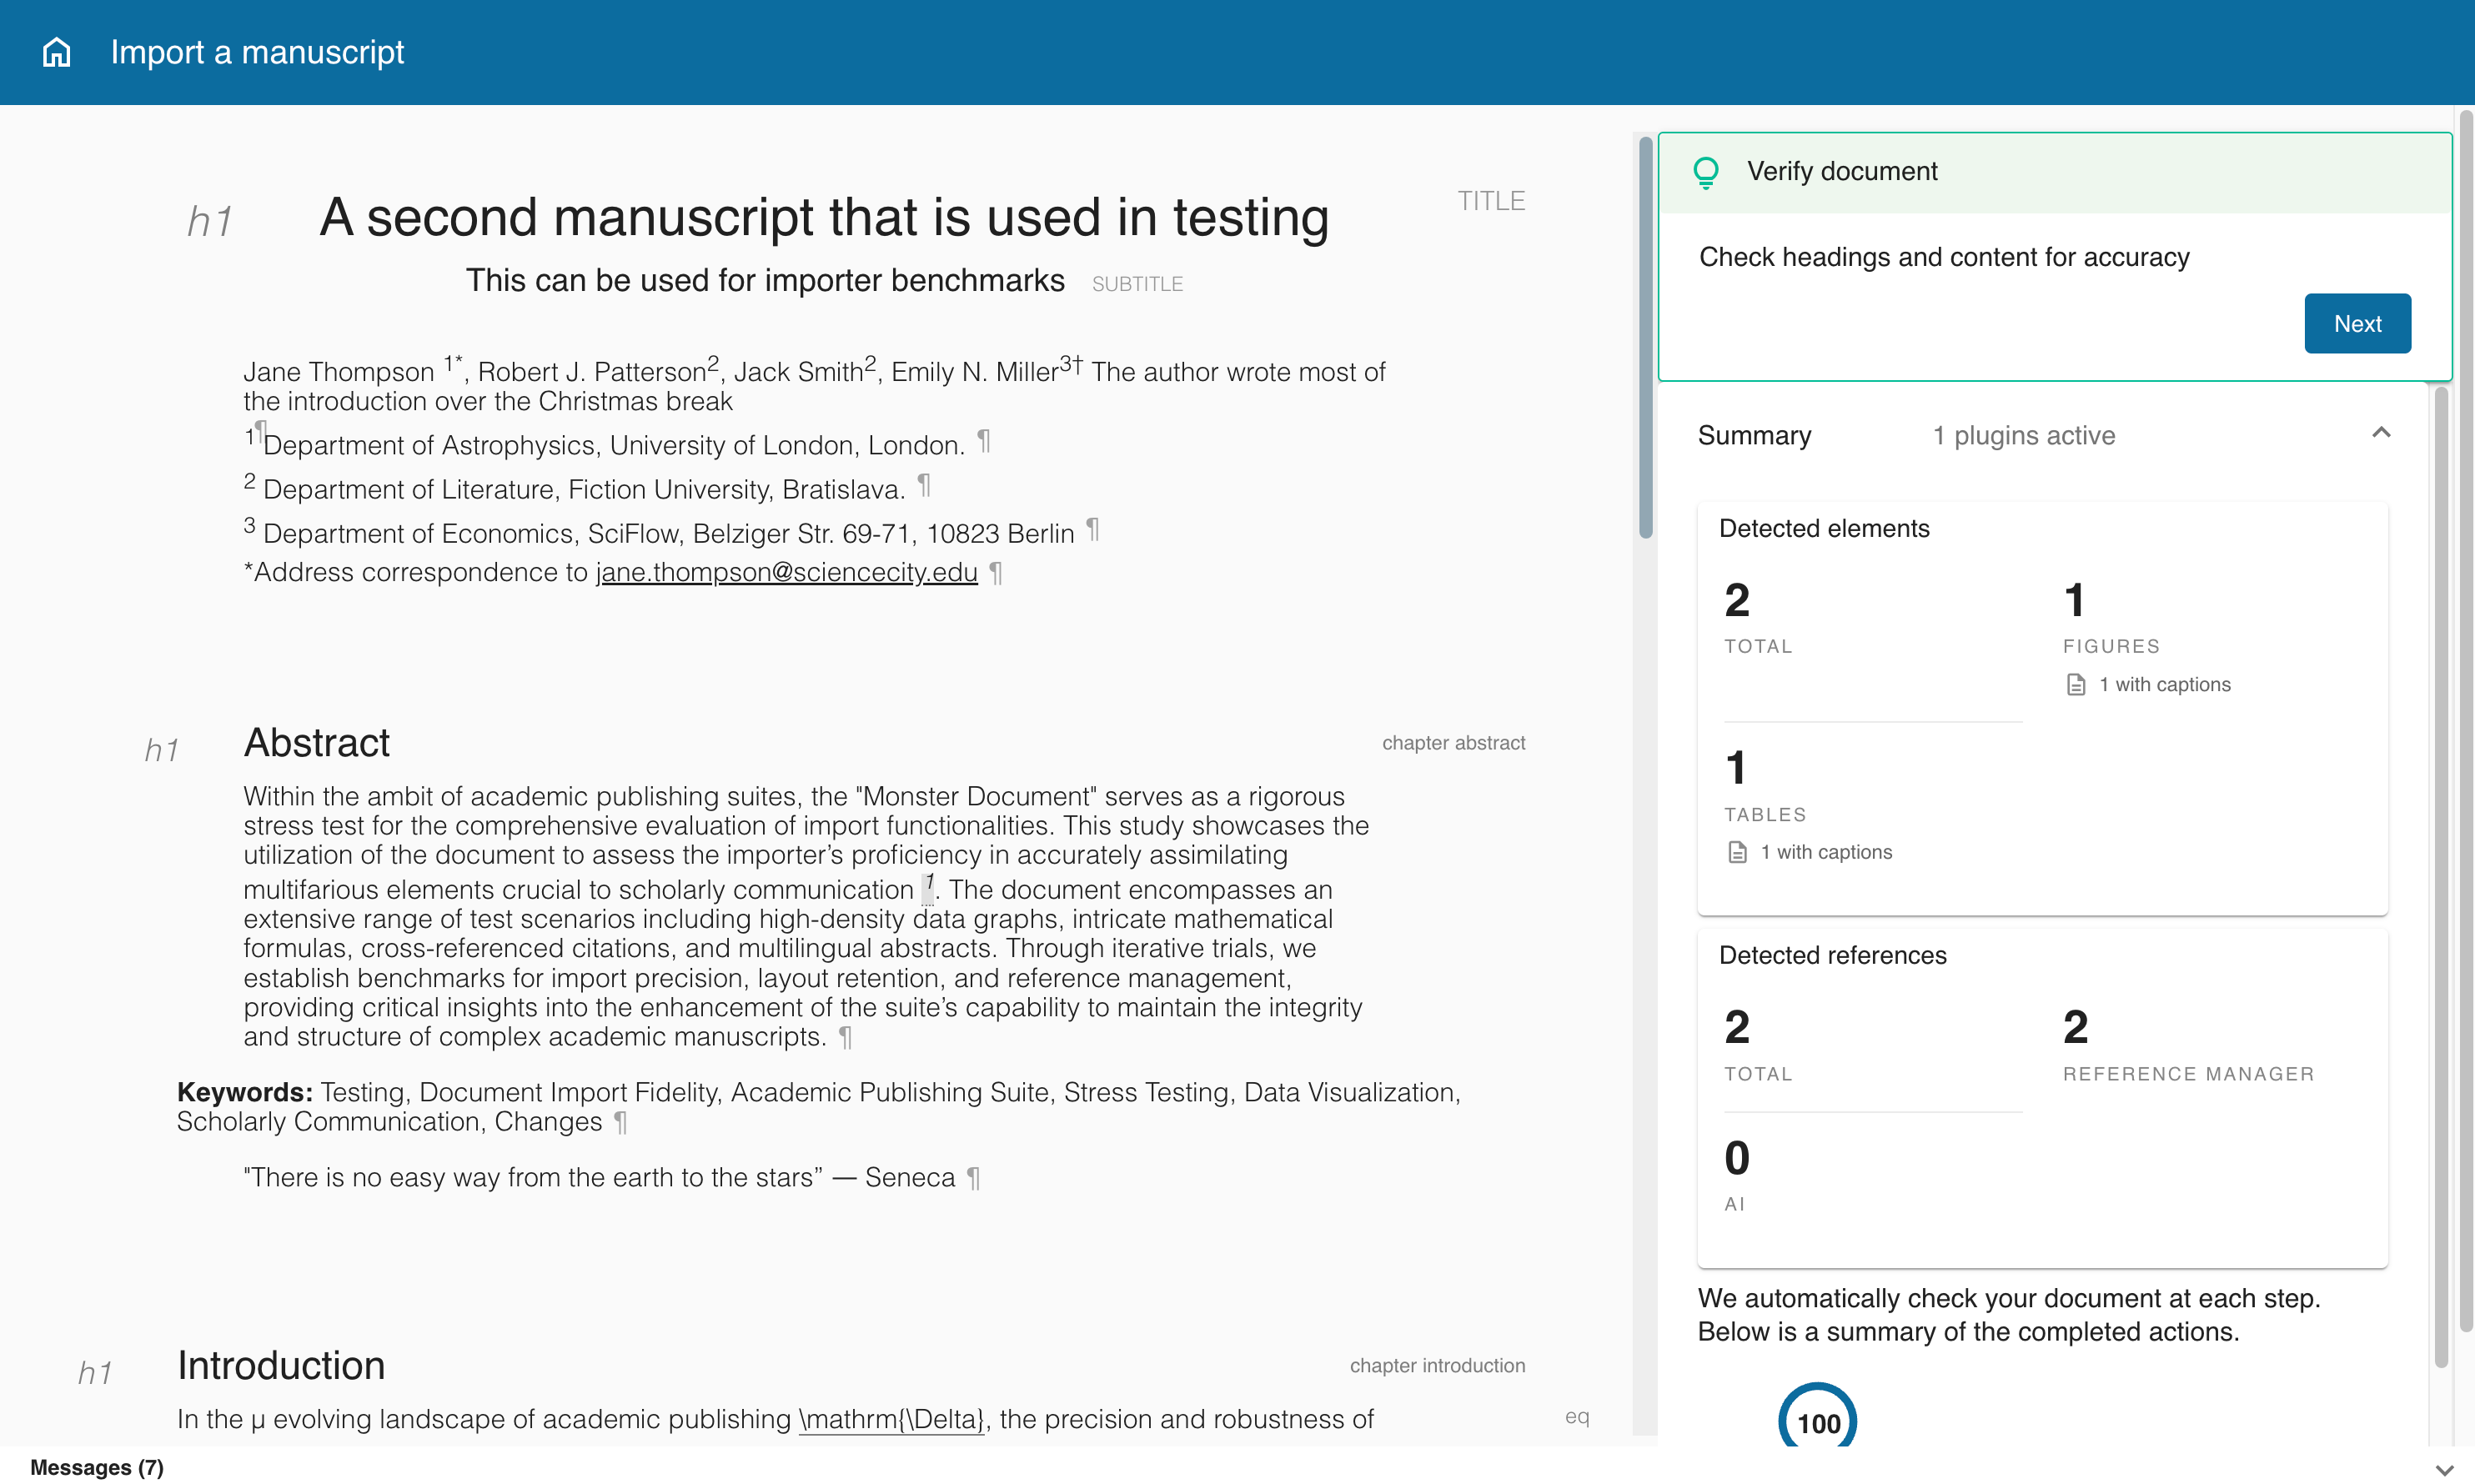Click the \mathrm{\Delta} equation link

pos(891,1419)
